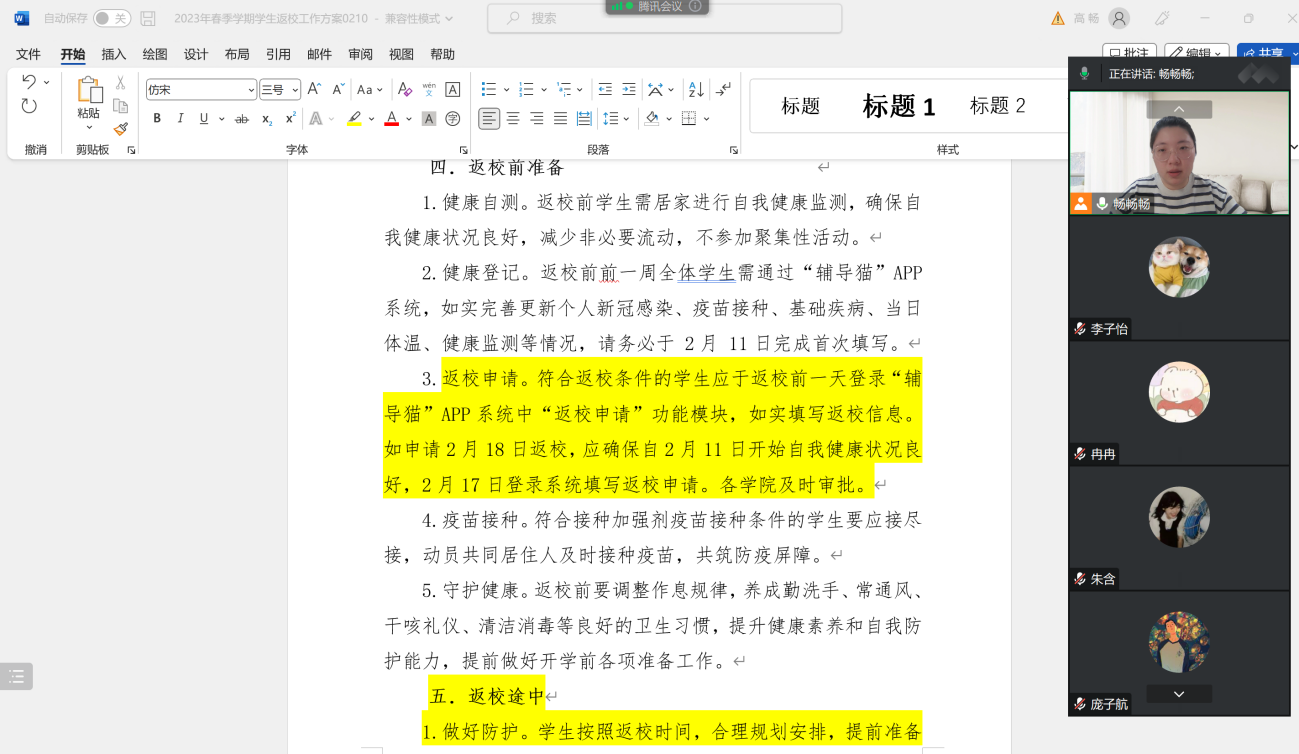Open the font size dropdown showing 三号
Screen dimensions: 1299x754
295,90
